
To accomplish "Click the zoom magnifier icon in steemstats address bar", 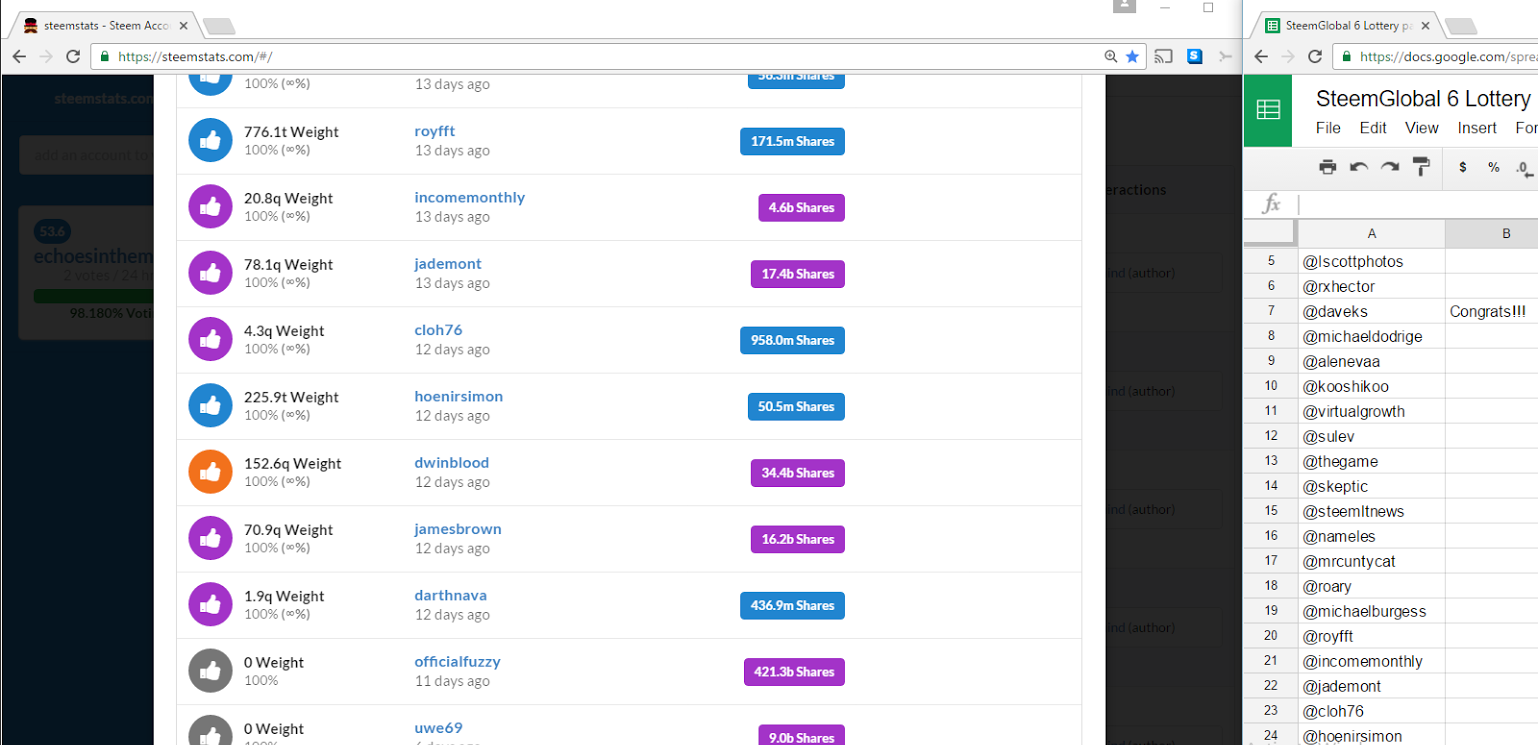I will coord(1110,57).
